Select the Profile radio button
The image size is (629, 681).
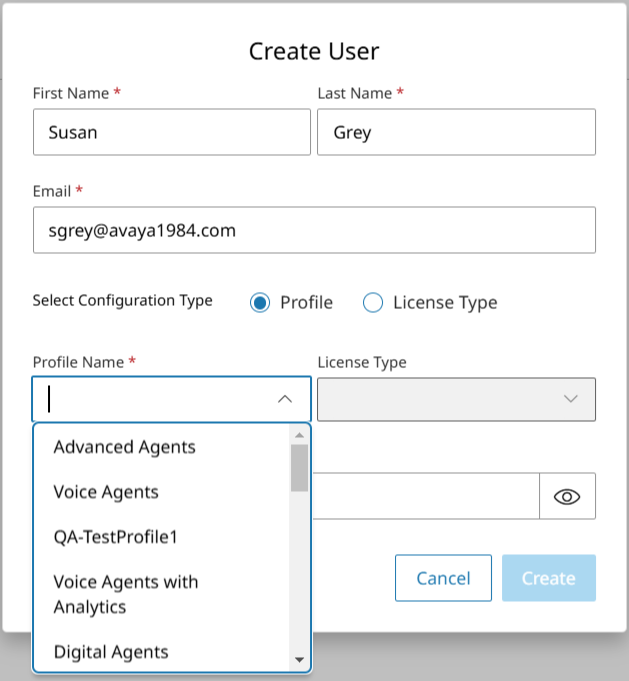[260, 302]
